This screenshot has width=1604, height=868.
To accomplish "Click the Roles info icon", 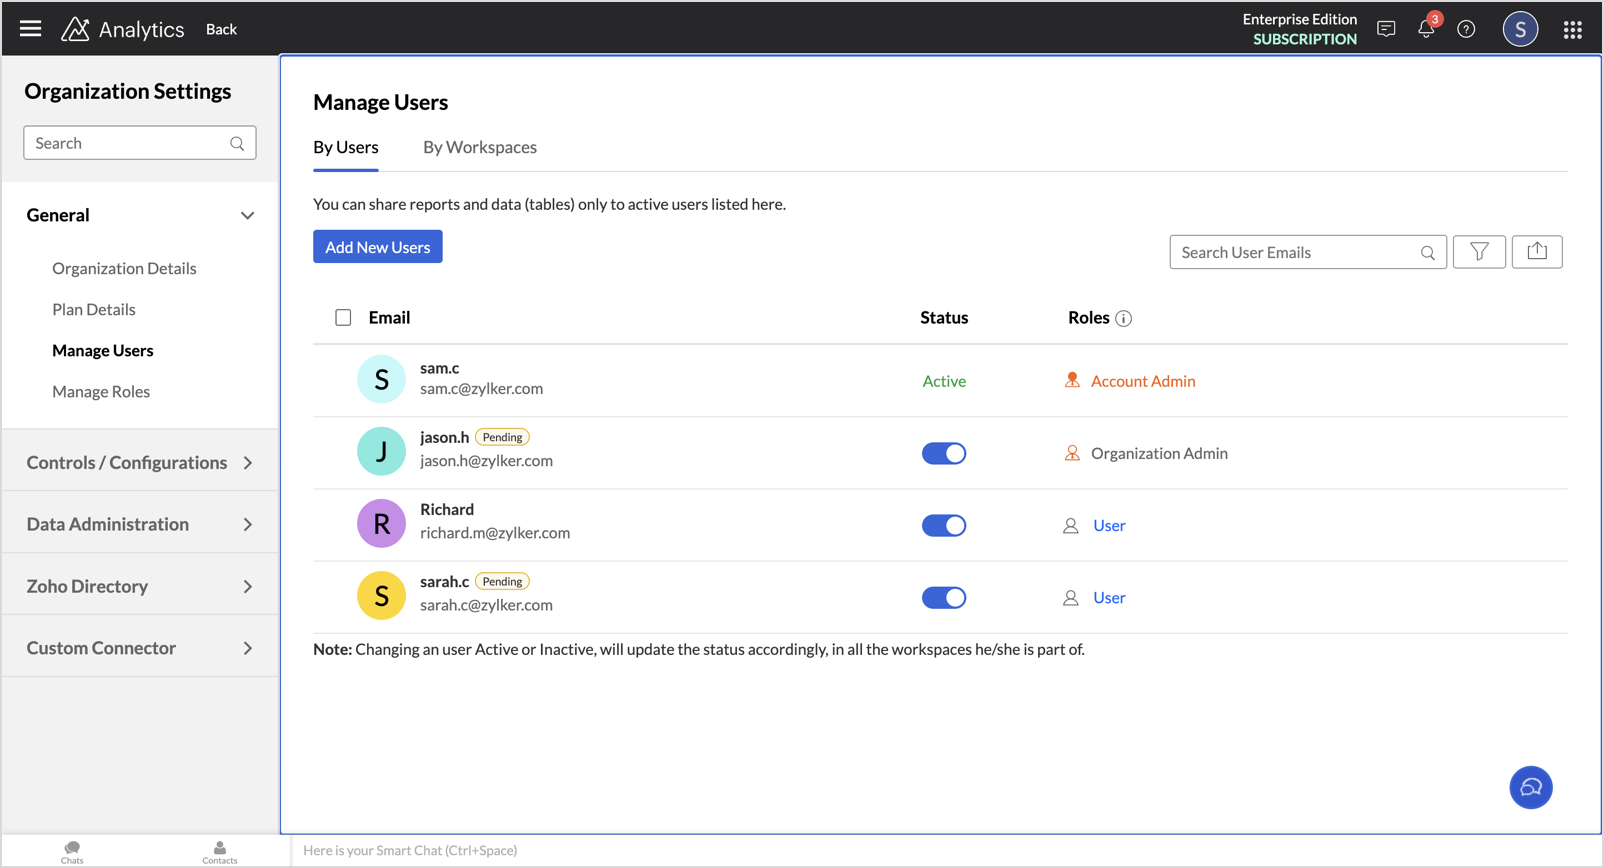I will point(1124,319).
